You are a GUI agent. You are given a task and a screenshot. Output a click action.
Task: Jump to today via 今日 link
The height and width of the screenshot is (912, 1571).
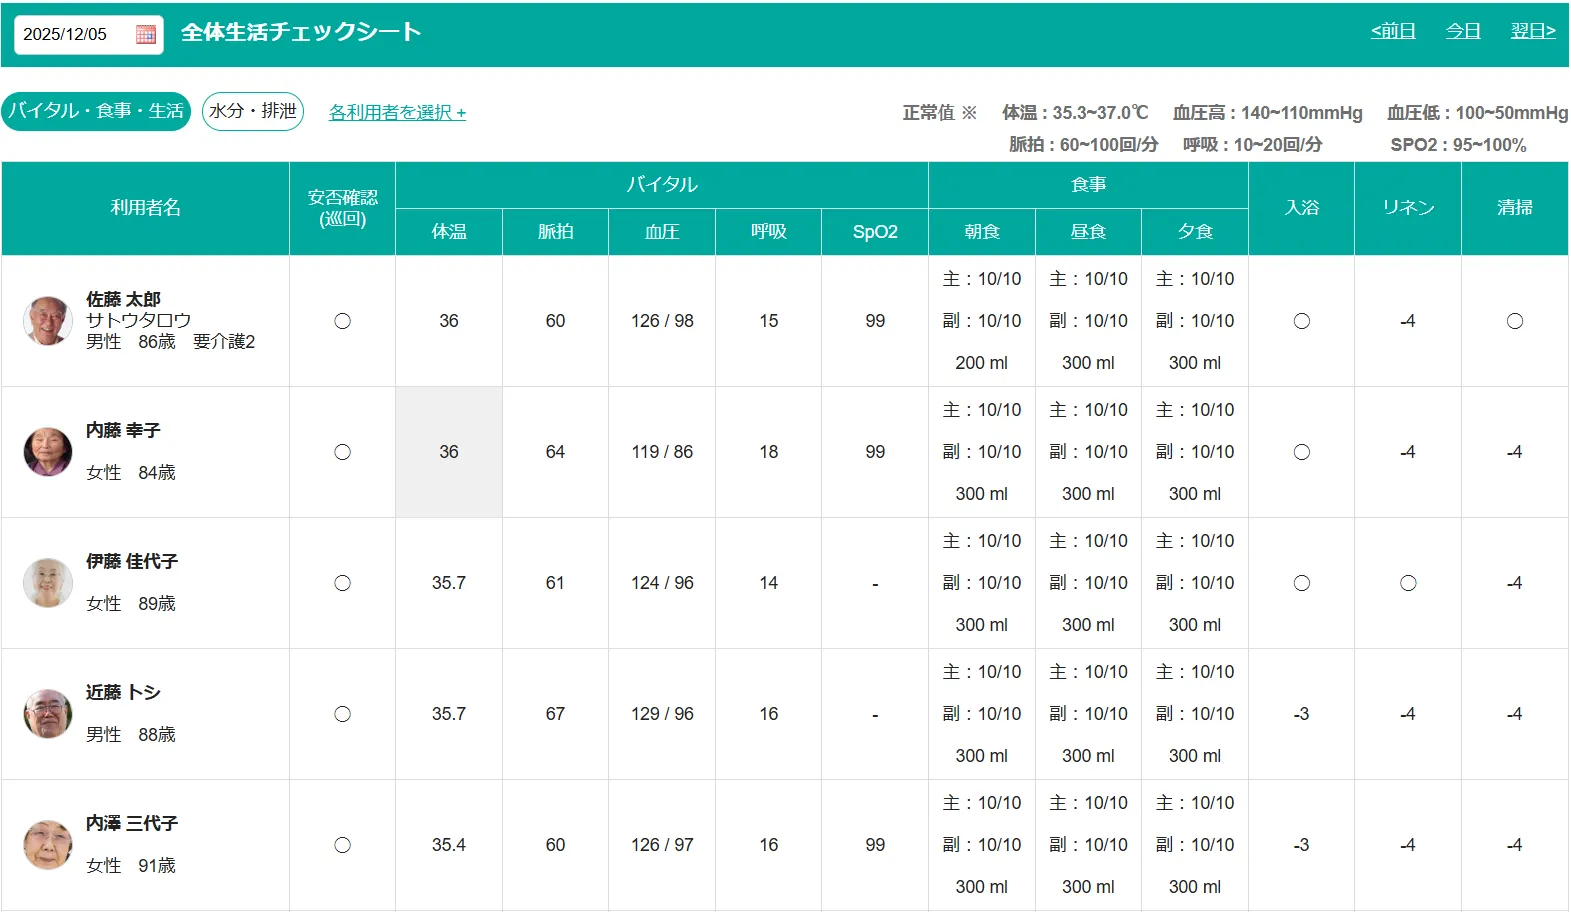point(1463,31)
